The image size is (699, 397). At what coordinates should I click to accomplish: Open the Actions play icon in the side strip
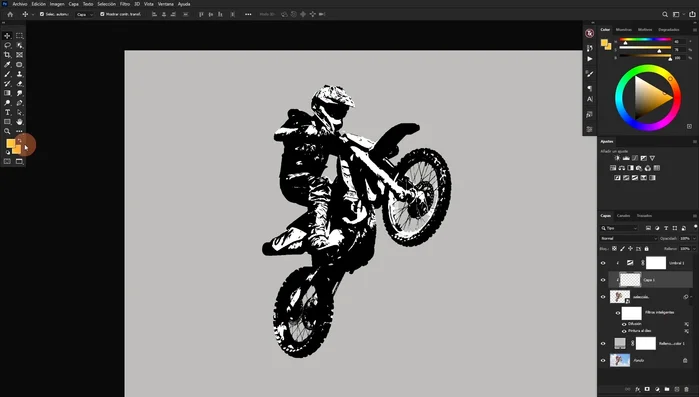pos(590,59)
